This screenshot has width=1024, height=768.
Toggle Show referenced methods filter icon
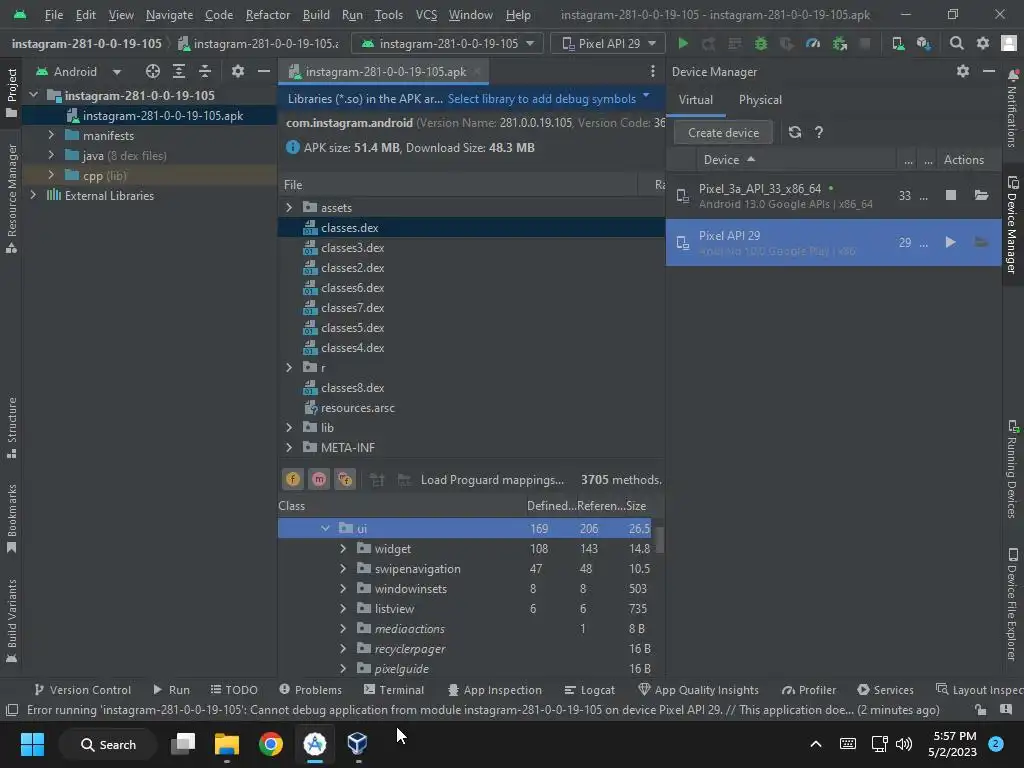(345, 479)
